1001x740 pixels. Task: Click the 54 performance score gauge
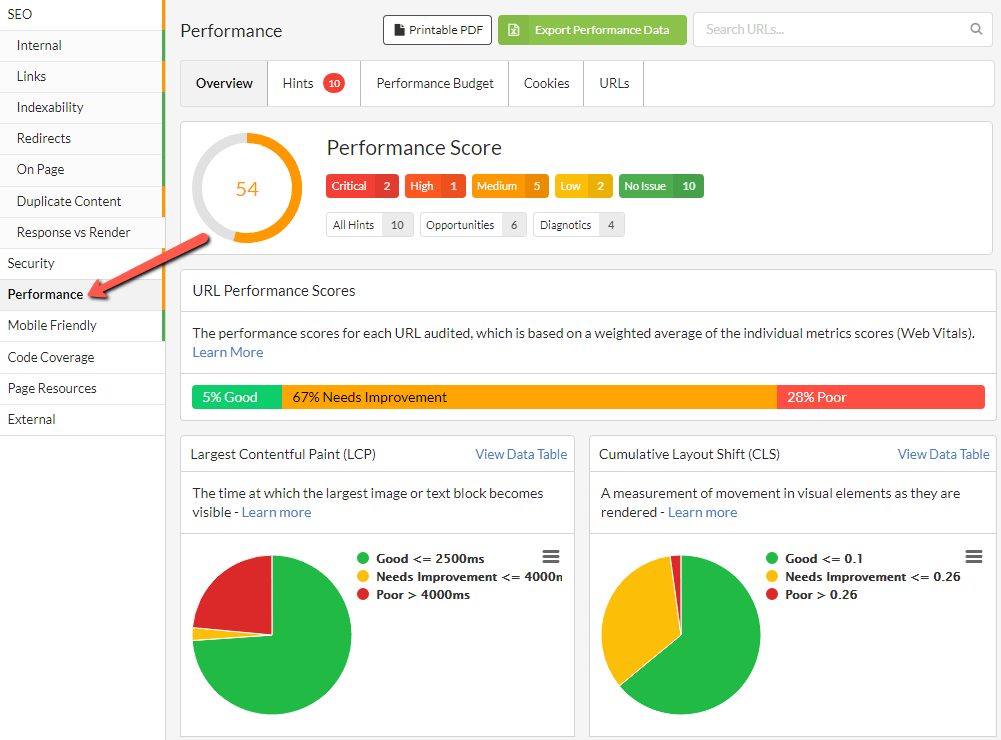(247, 188)
